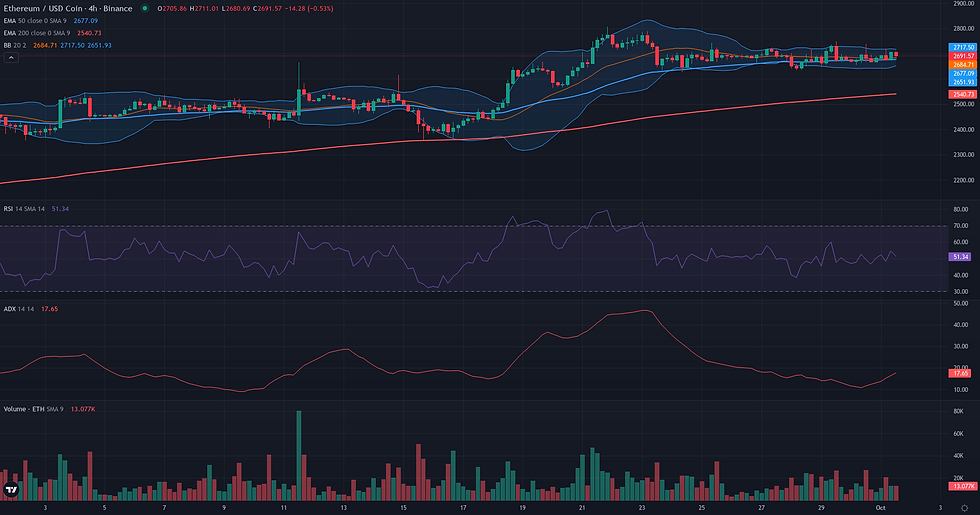Click the change value −14.28 (−0.53%)
This screenshot has width=980, height=515.
(x=309, y=9)
